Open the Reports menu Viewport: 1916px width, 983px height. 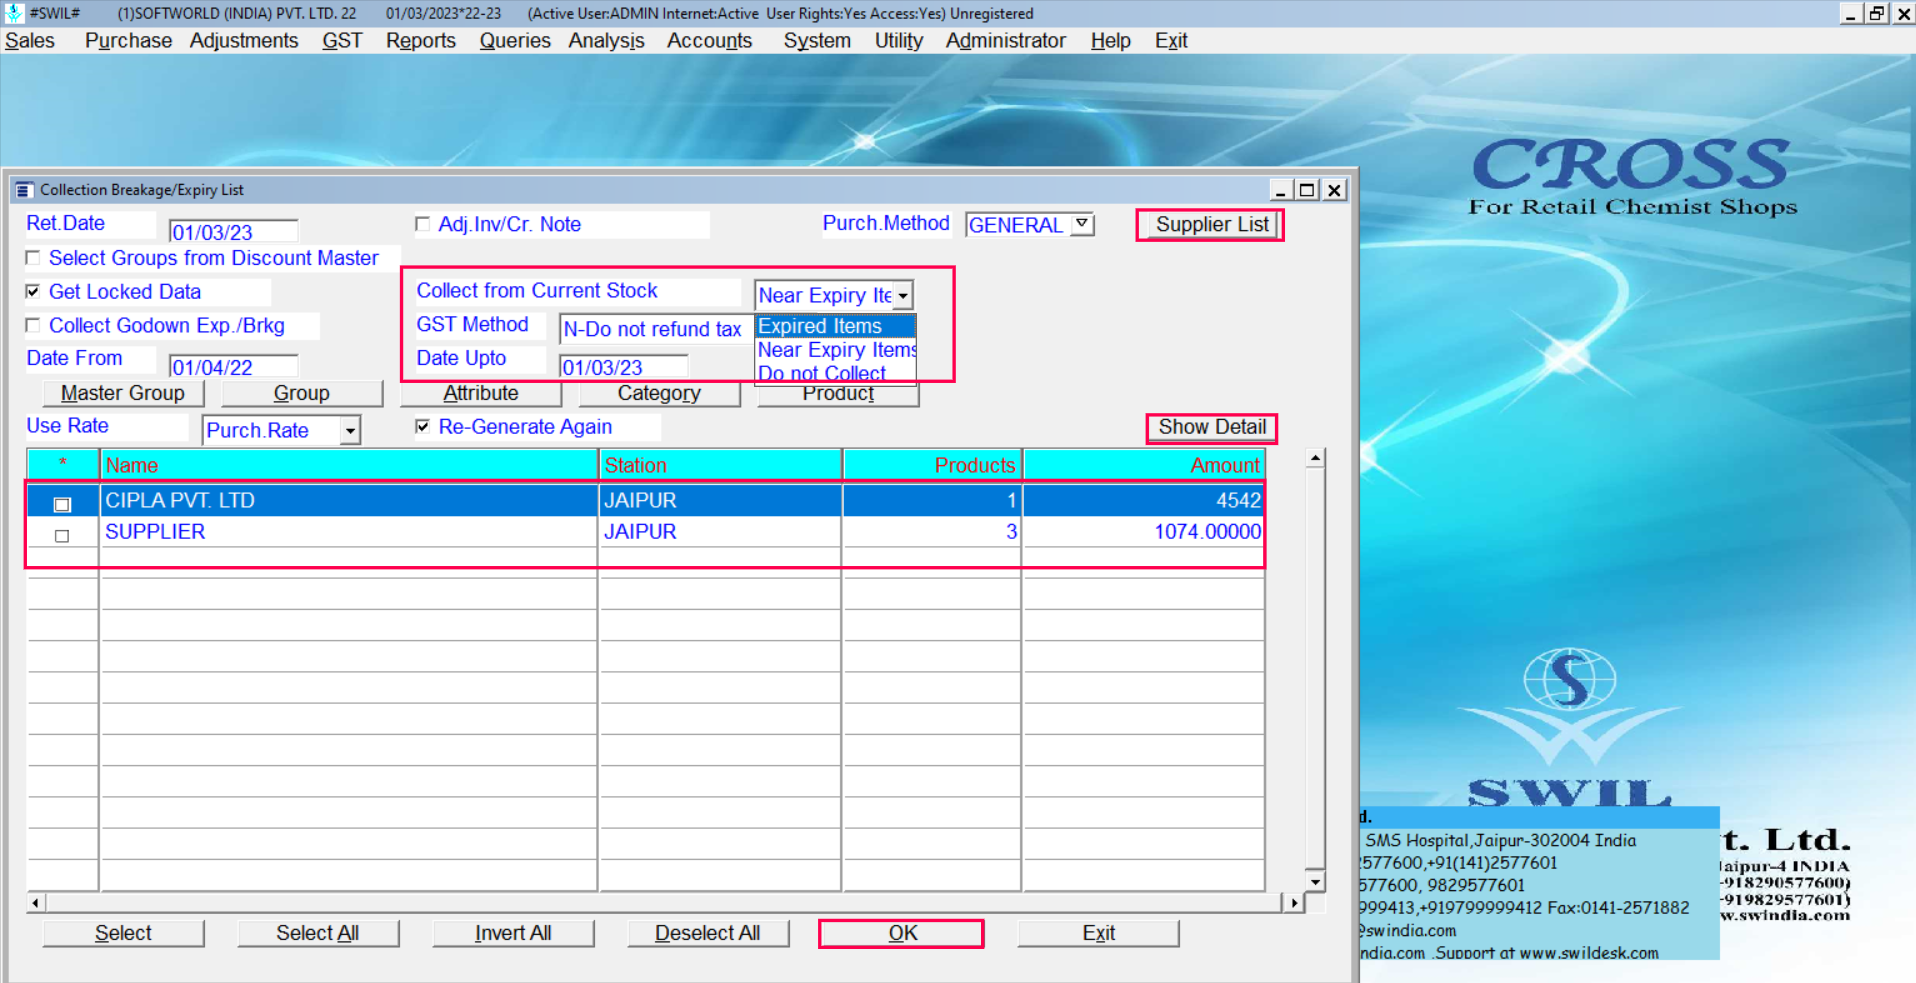tap(420, 41)
